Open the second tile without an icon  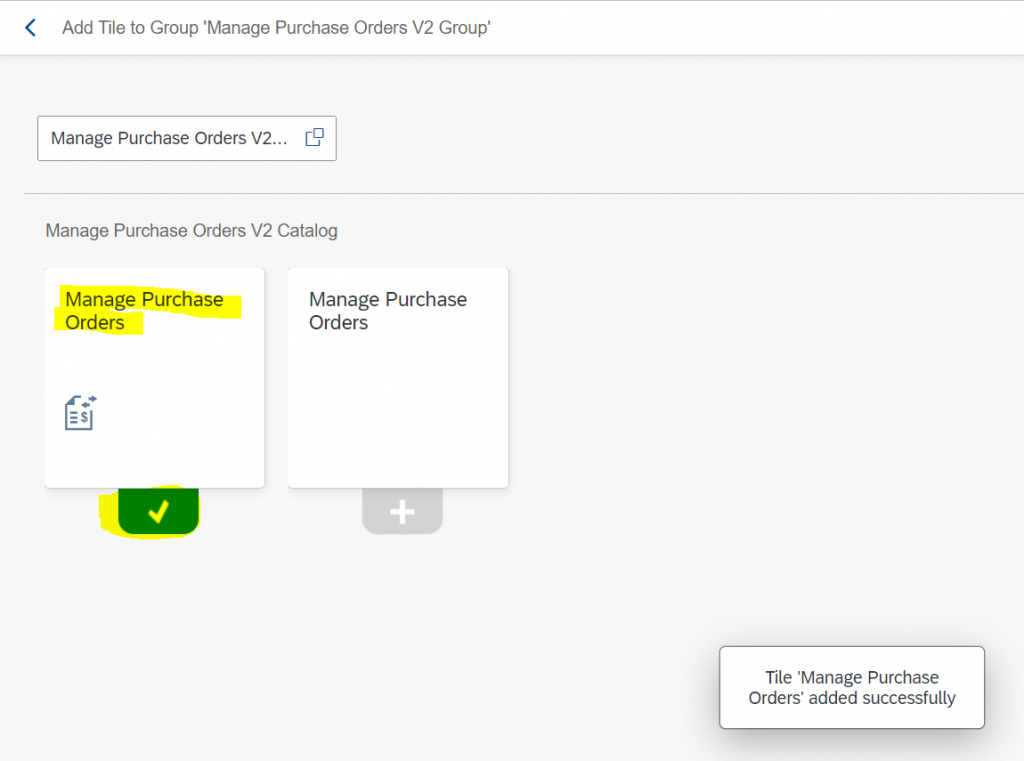click(x=398, y=378)
